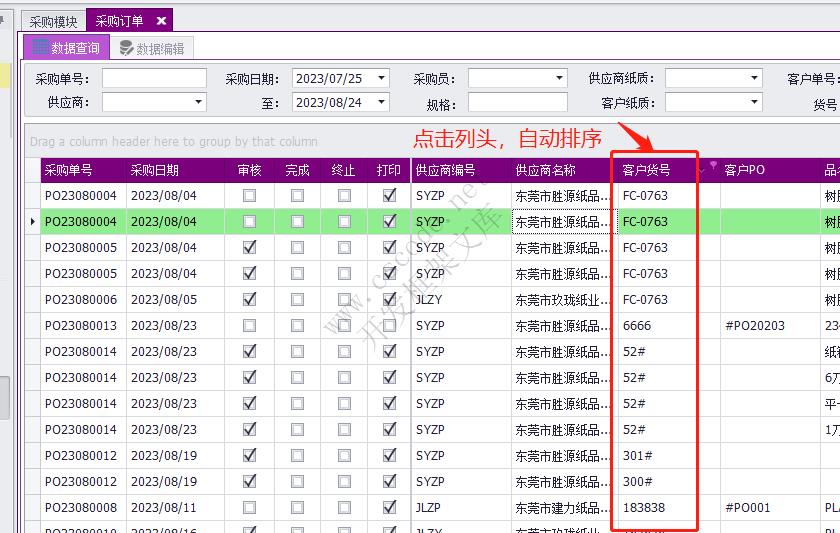Sort by 供应商名称 column header
This screenshot has height=533, width=840.
click(x=564, y=170)
